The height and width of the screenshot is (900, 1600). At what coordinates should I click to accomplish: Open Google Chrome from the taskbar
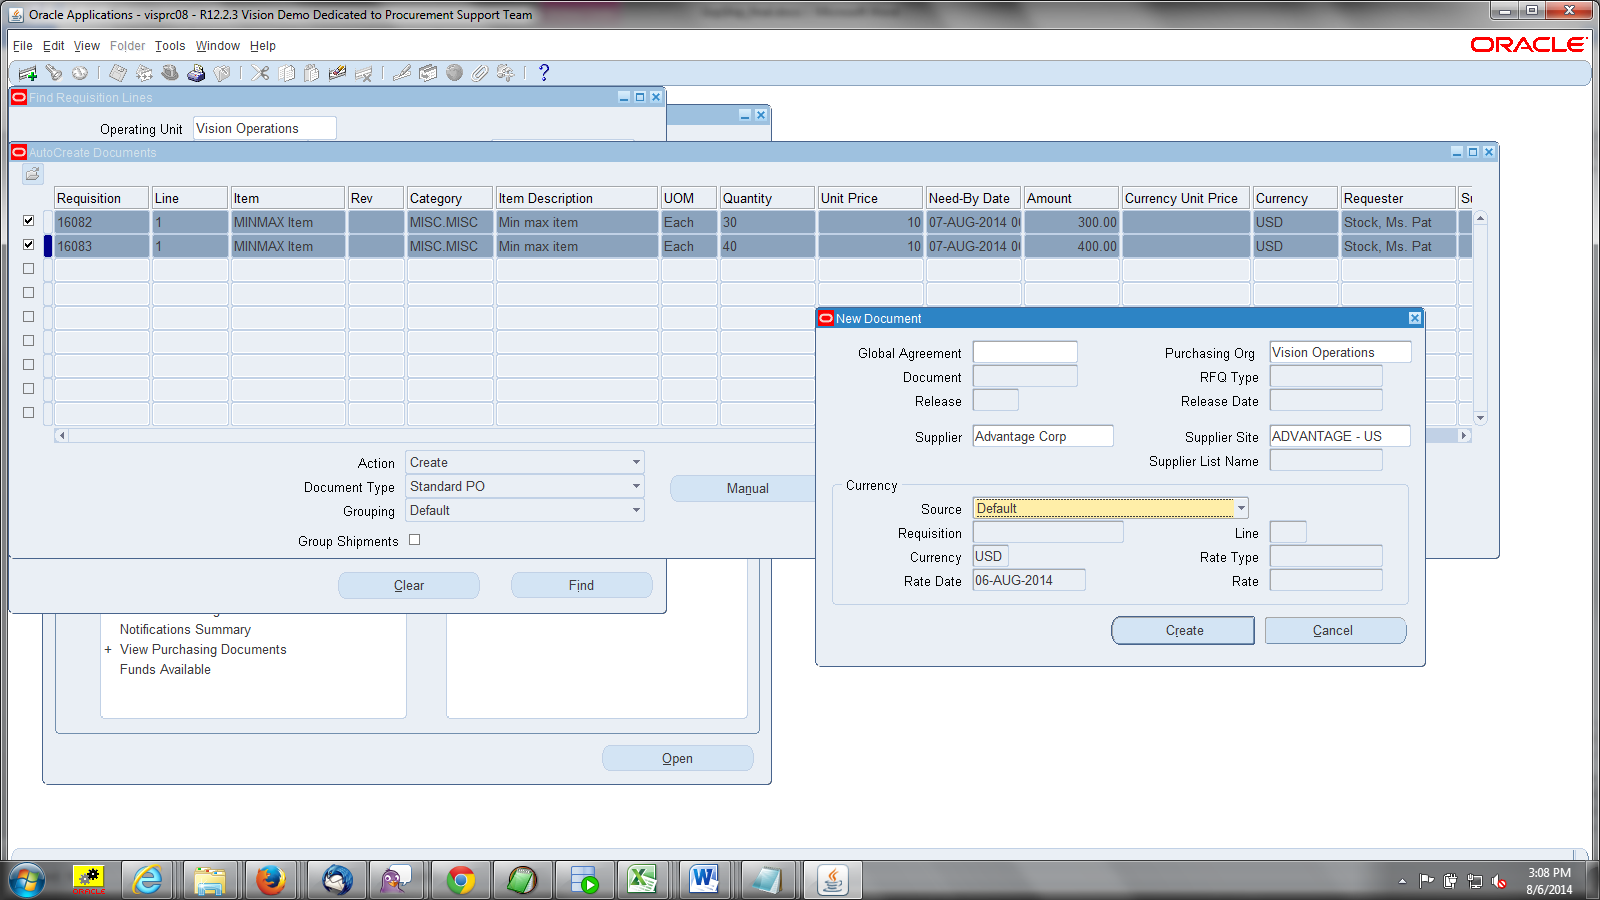click(x=461, y=880)
